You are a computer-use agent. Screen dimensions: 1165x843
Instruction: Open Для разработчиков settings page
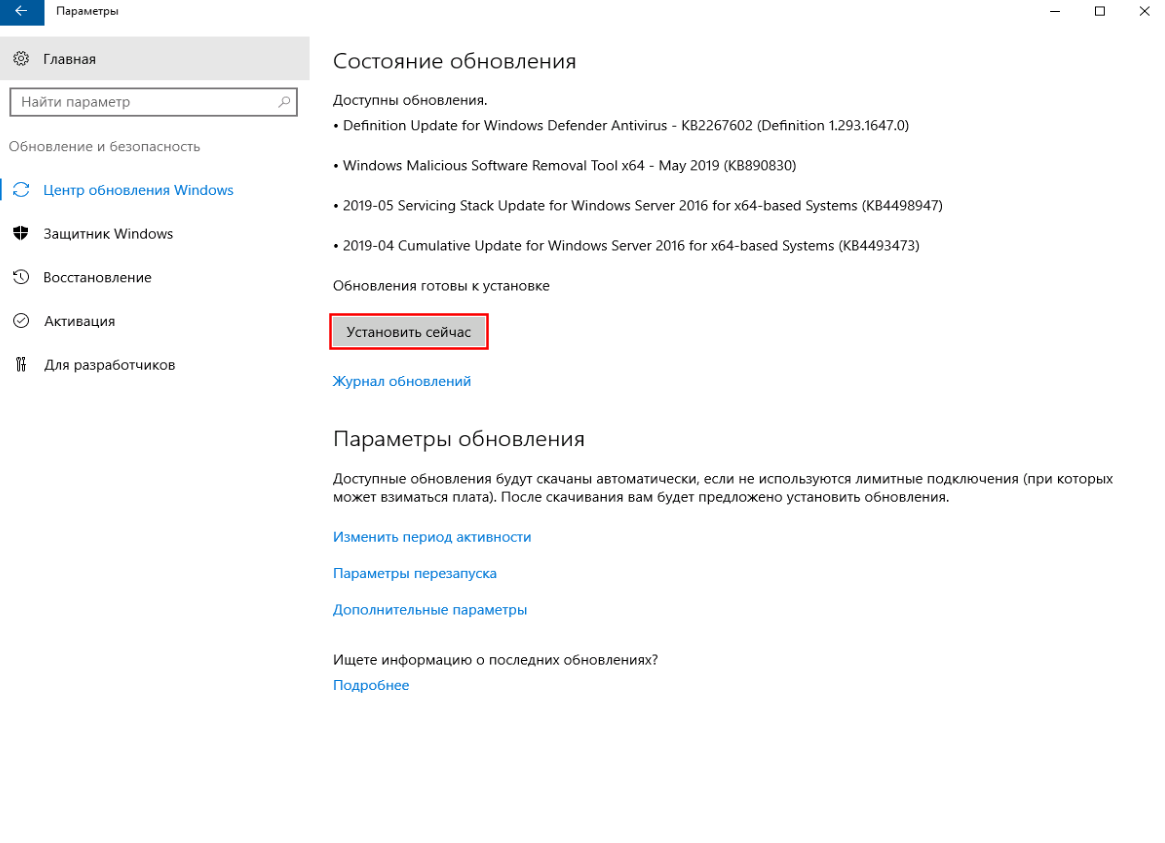tap(109, 365)
